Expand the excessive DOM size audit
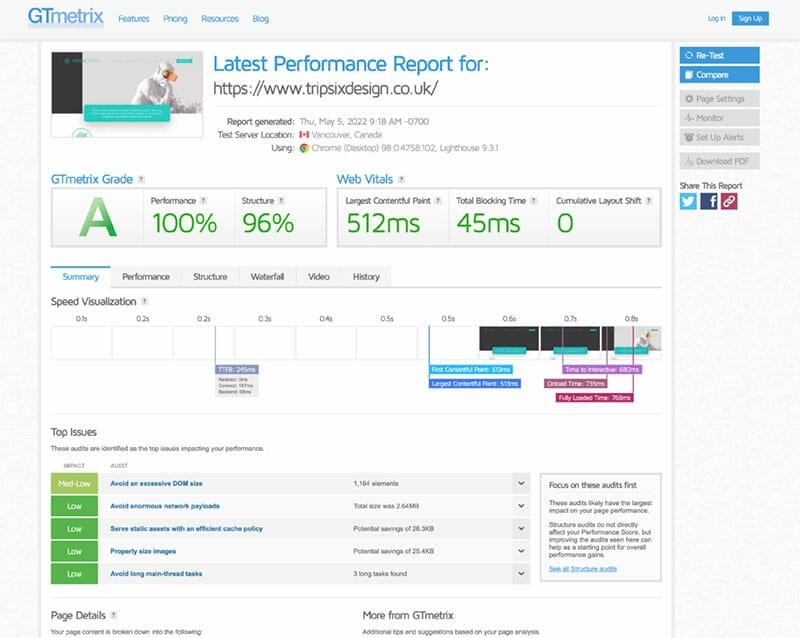Viewport: 800px width, 638px height. click(x=520, y=483)
